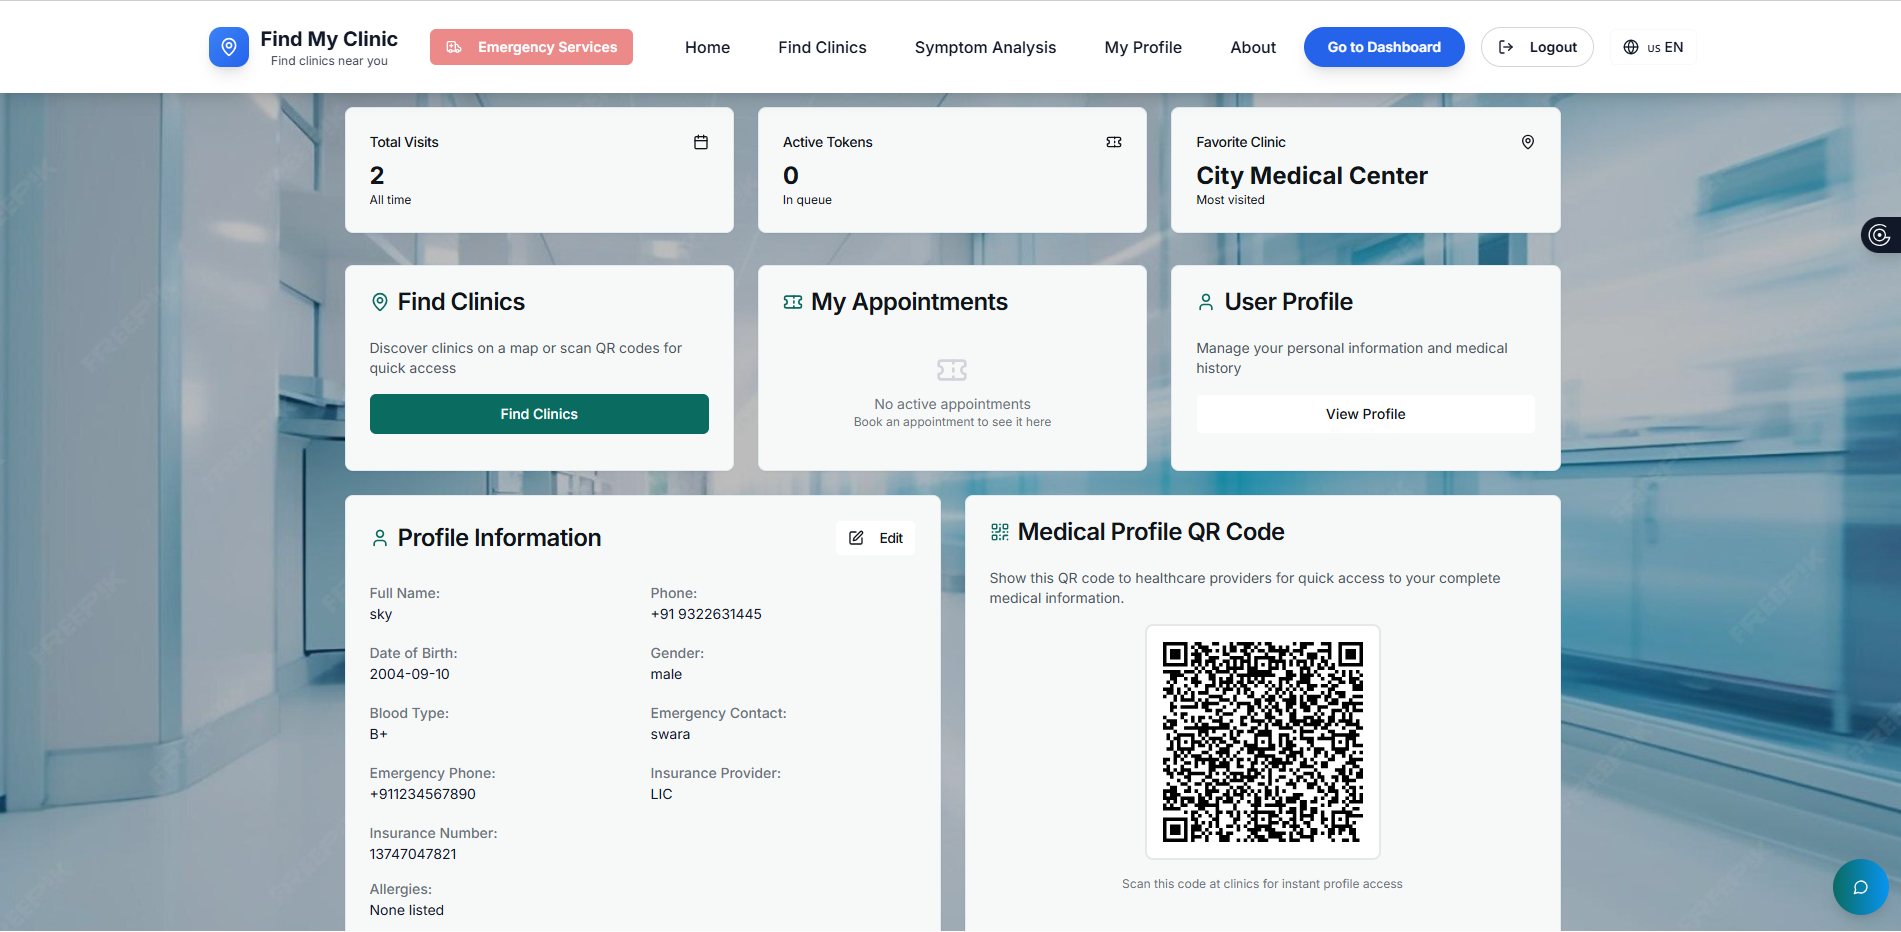Click the phone number +91 9322631445
This screenshot has height=932, width=1901.
pos(706,614)
